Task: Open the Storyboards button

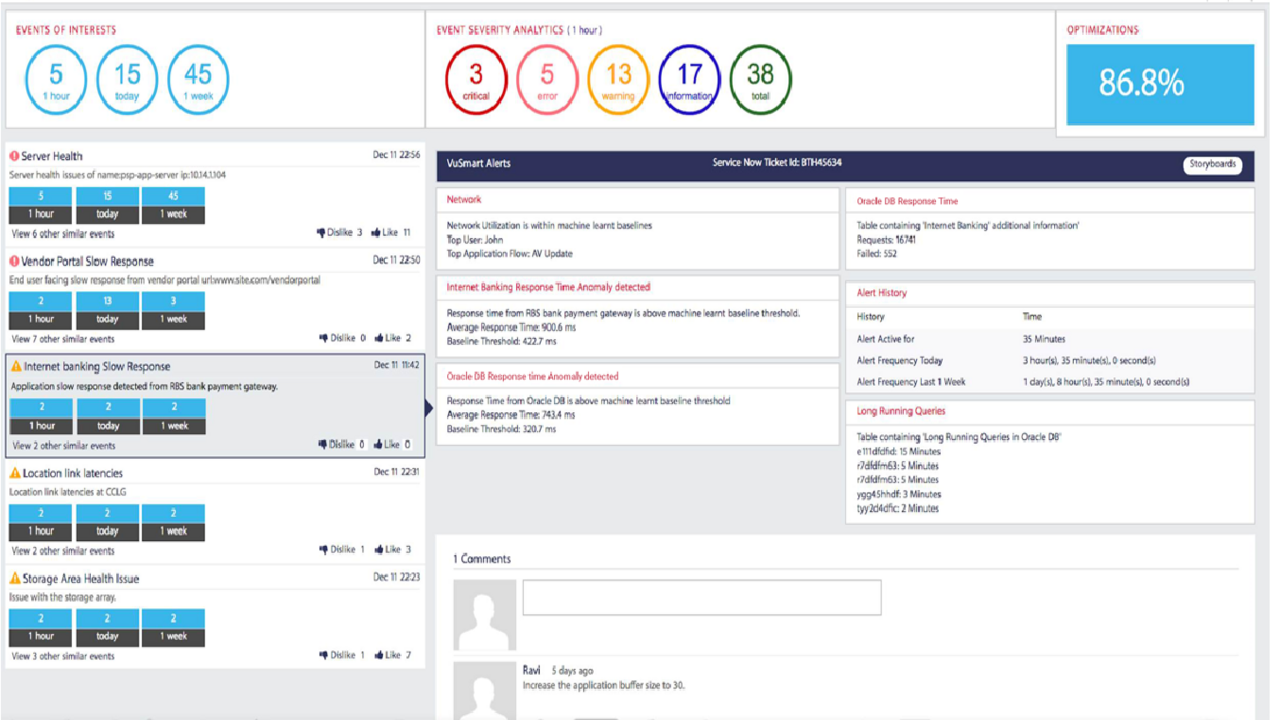Action: pyautogui.click(x=1213, y=165)
